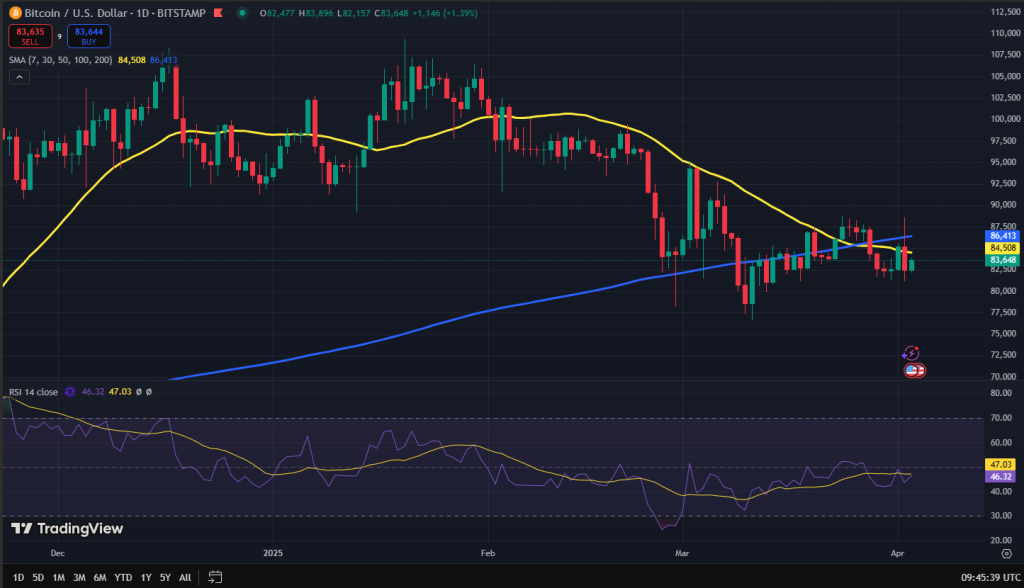Viewport: 1024px width, 588px height.
Task: Select the All time range
Action: pos(185,578)
